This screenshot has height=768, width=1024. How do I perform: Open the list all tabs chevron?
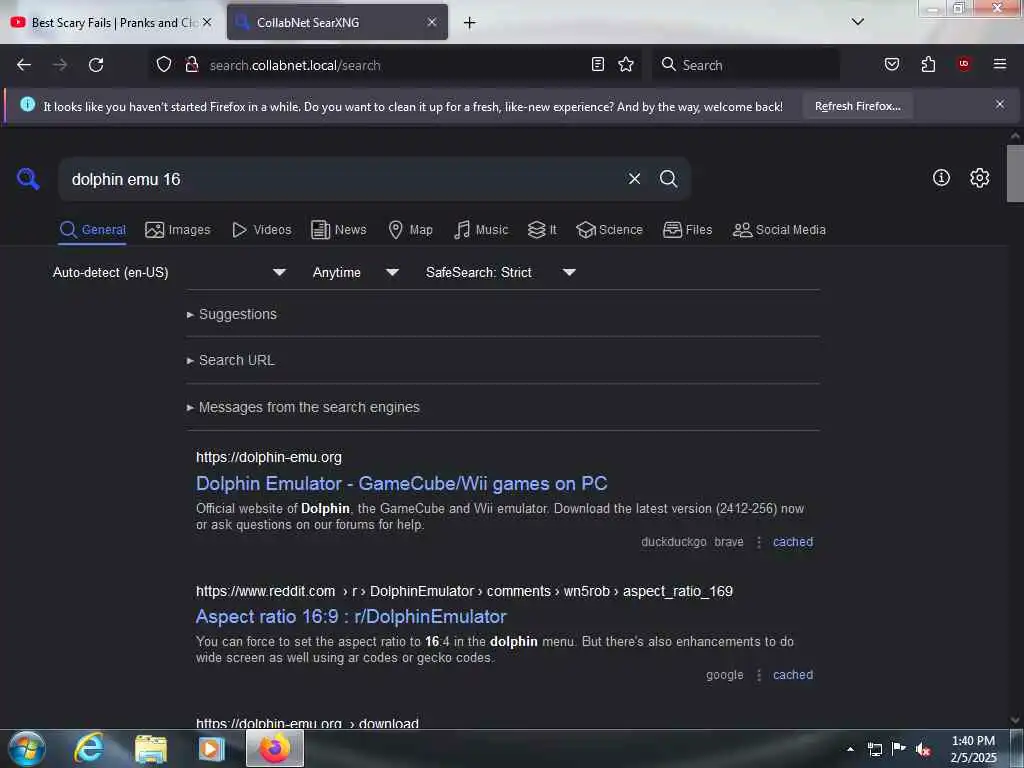click(858, 22)
